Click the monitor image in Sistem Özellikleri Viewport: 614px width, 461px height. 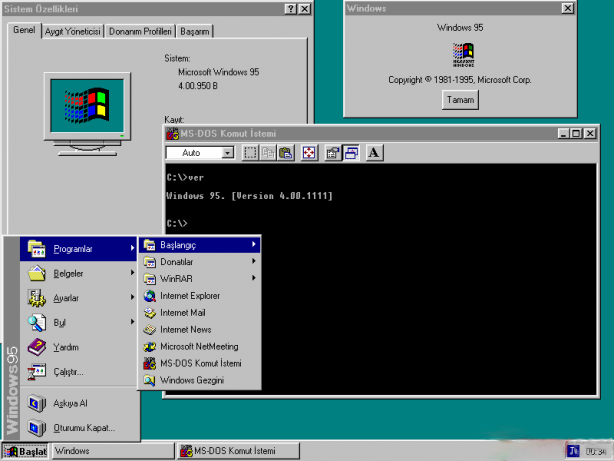[87, 114]
